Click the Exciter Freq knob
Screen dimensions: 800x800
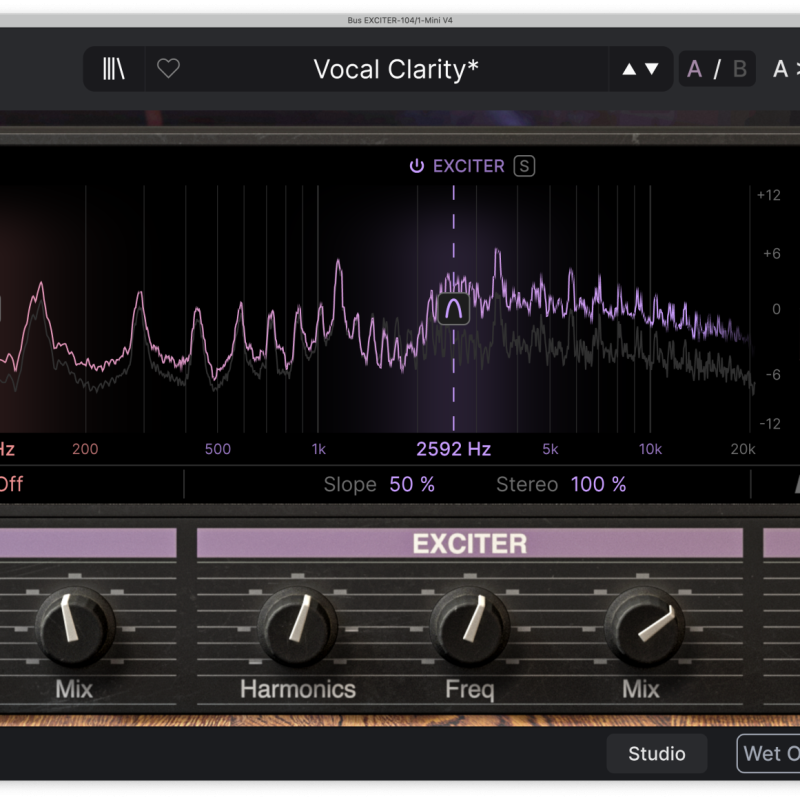(470, 626)
